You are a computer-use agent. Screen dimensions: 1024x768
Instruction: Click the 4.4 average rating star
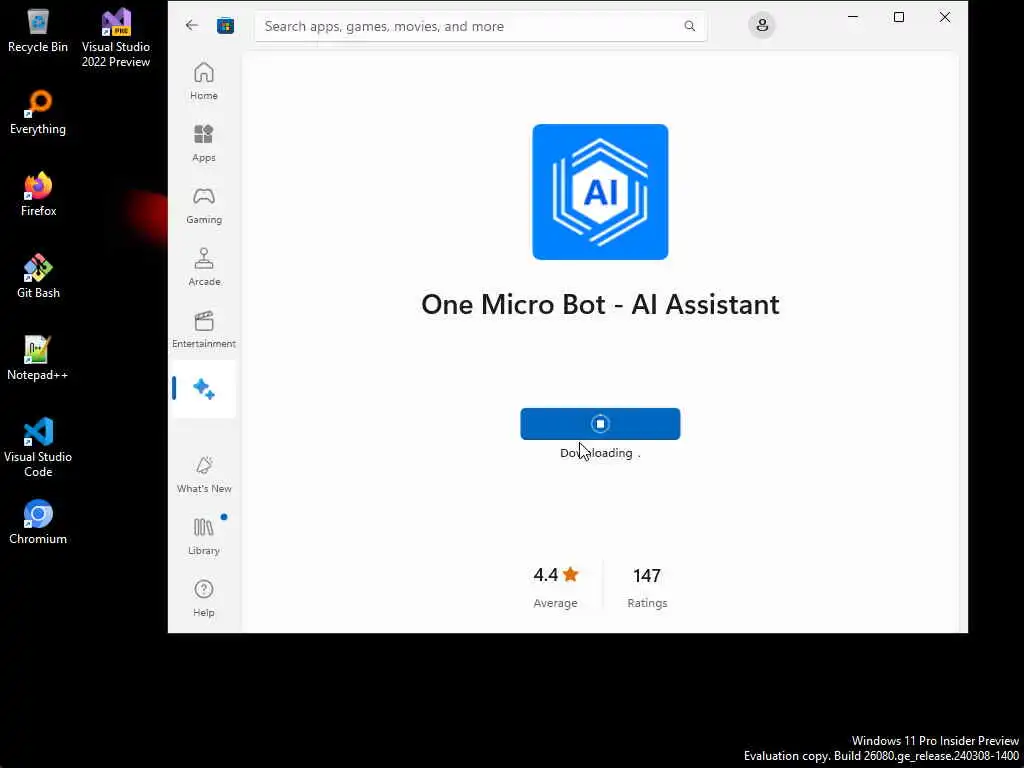(x=570, y=575)
